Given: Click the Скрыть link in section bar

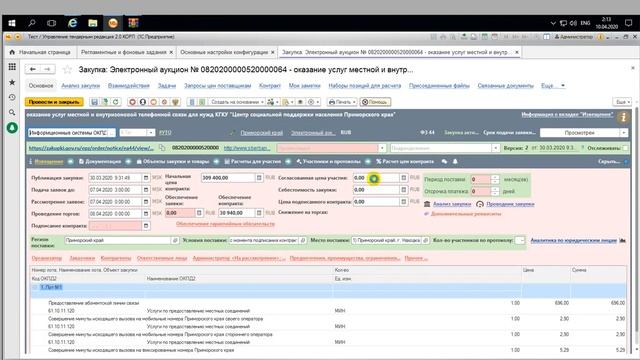Looking at the screenshot, I should pyautogui.click(x=609, y=162).
